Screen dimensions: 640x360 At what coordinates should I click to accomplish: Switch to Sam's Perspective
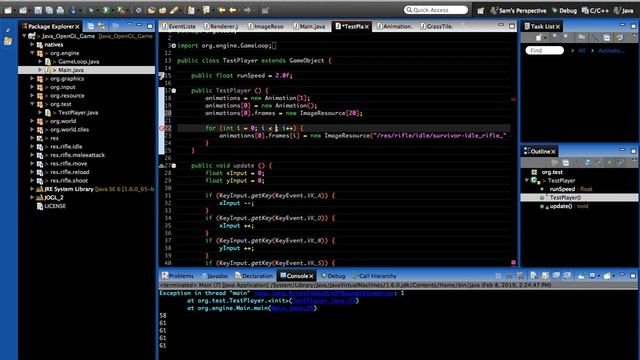(x=518, y=11)
